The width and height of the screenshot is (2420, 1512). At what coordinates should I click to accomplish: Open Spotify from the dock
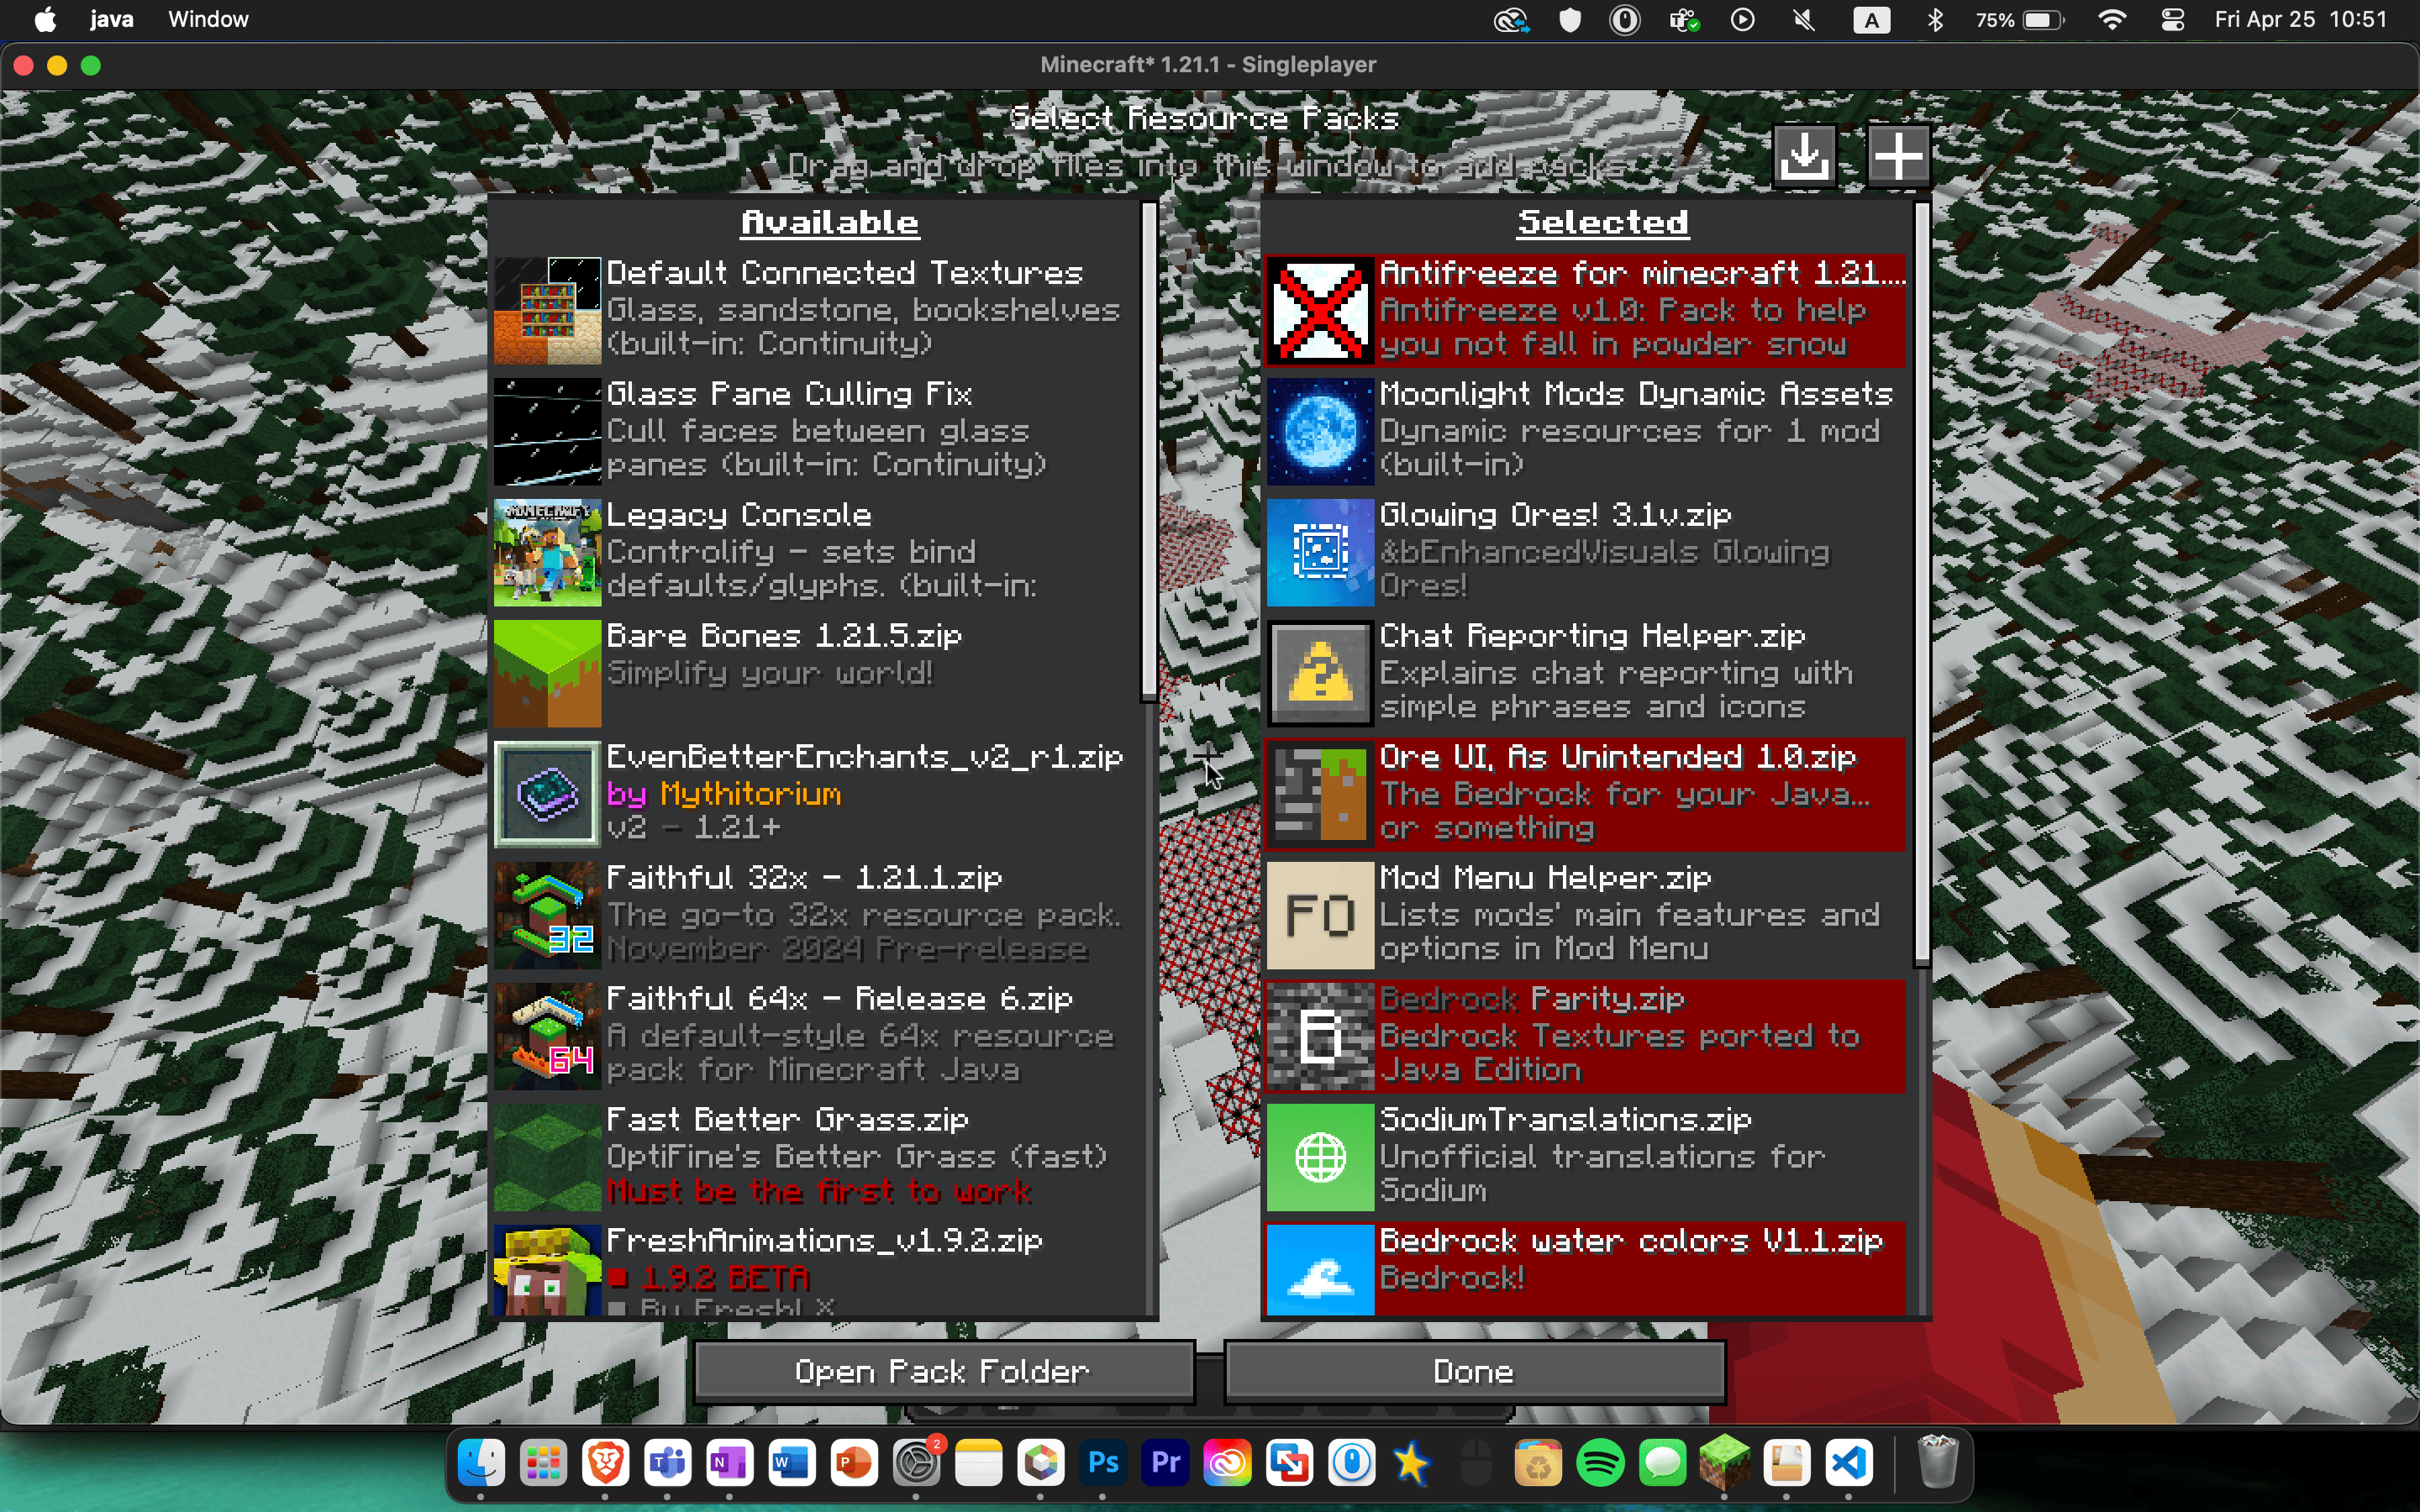pos(1600,1464)
